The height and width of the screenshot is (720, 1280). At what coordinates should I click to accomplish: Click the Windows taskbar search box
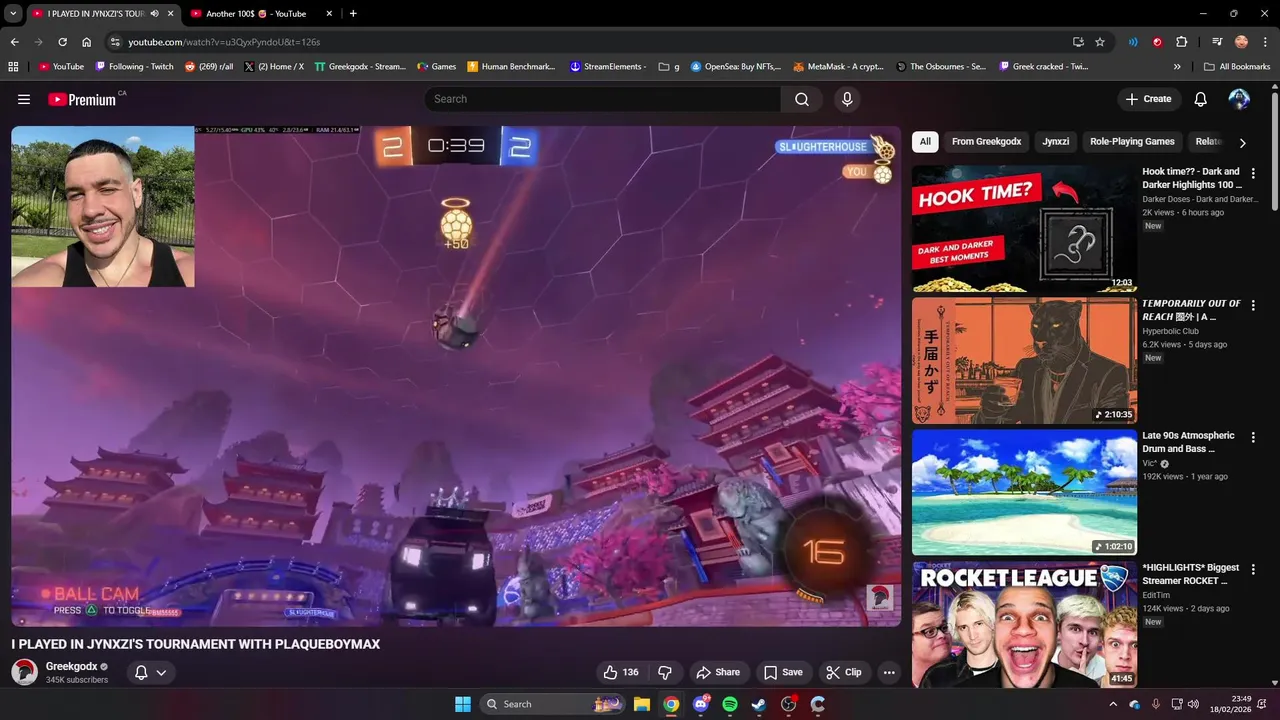click(x=552, y=704)
